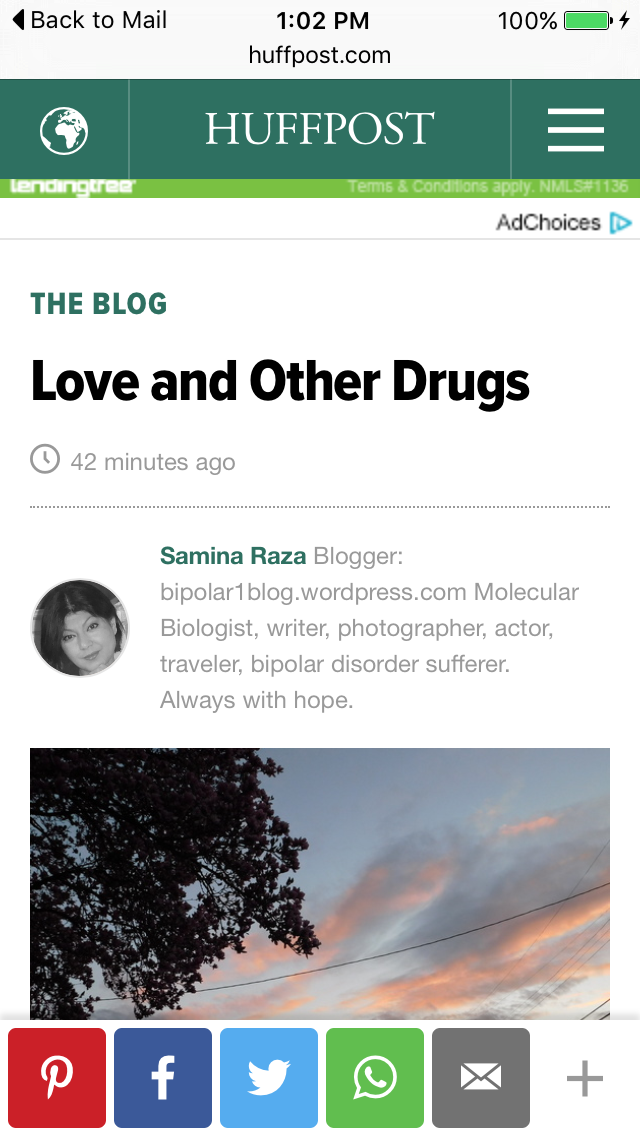Open THE BLOG section
The image size is (640, 1136).
[x=99, y=304]
